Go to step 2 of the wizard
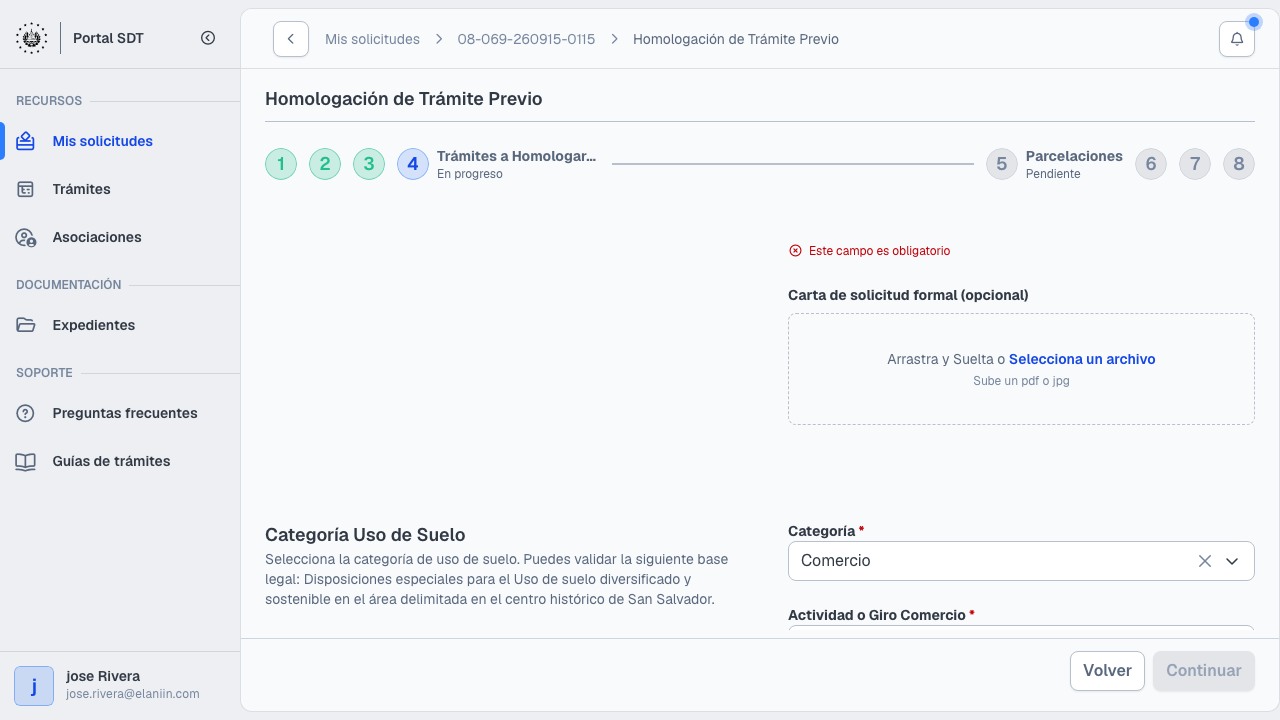1280x720 pixels. [x=325, y=164]
